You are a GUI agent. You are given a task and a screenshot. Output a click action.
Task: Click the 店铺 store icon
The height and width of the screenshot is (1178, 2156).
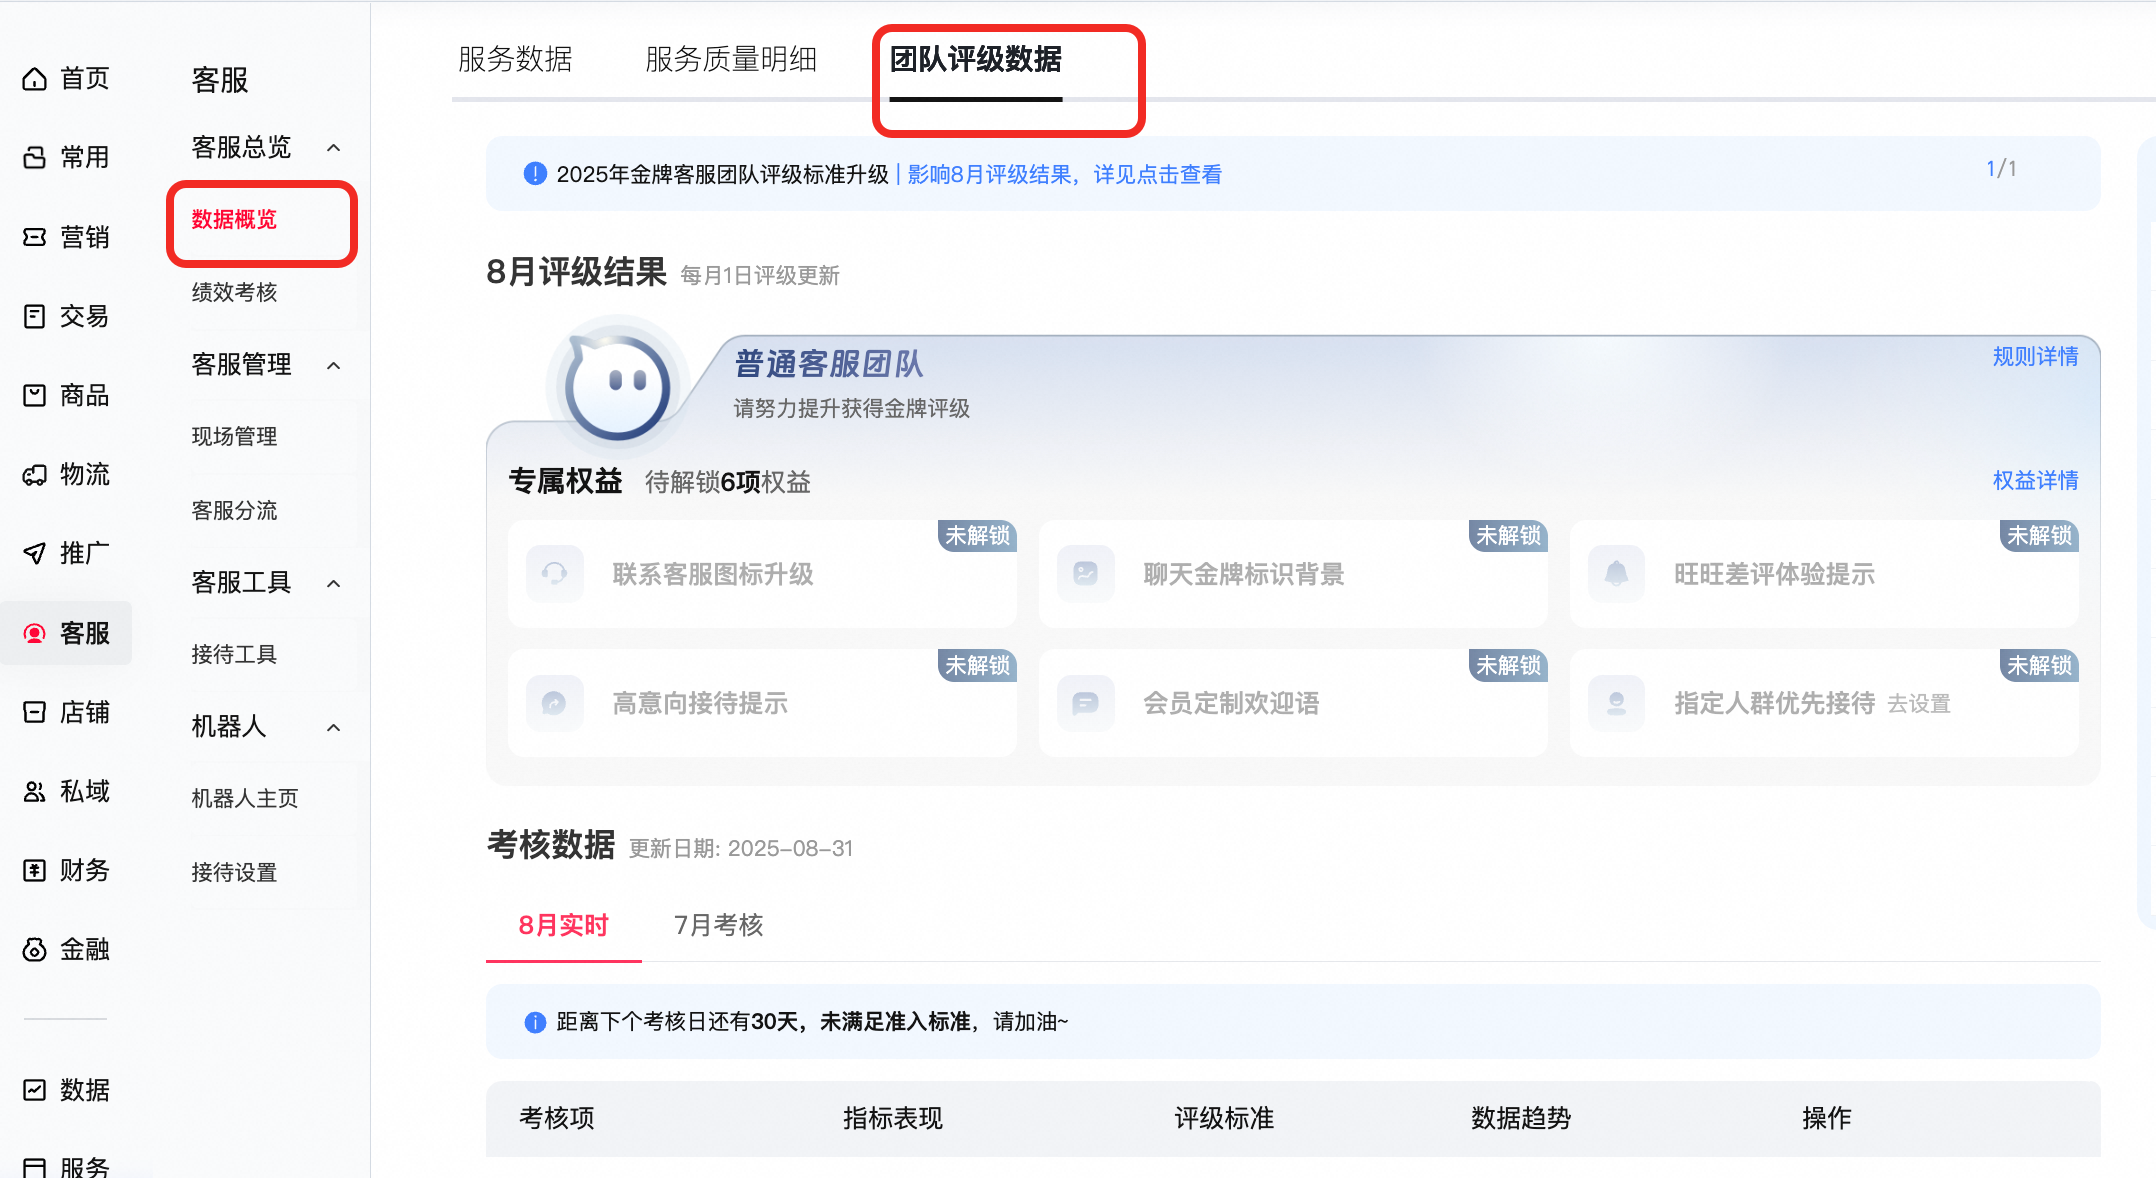click(x=35, y=712)
